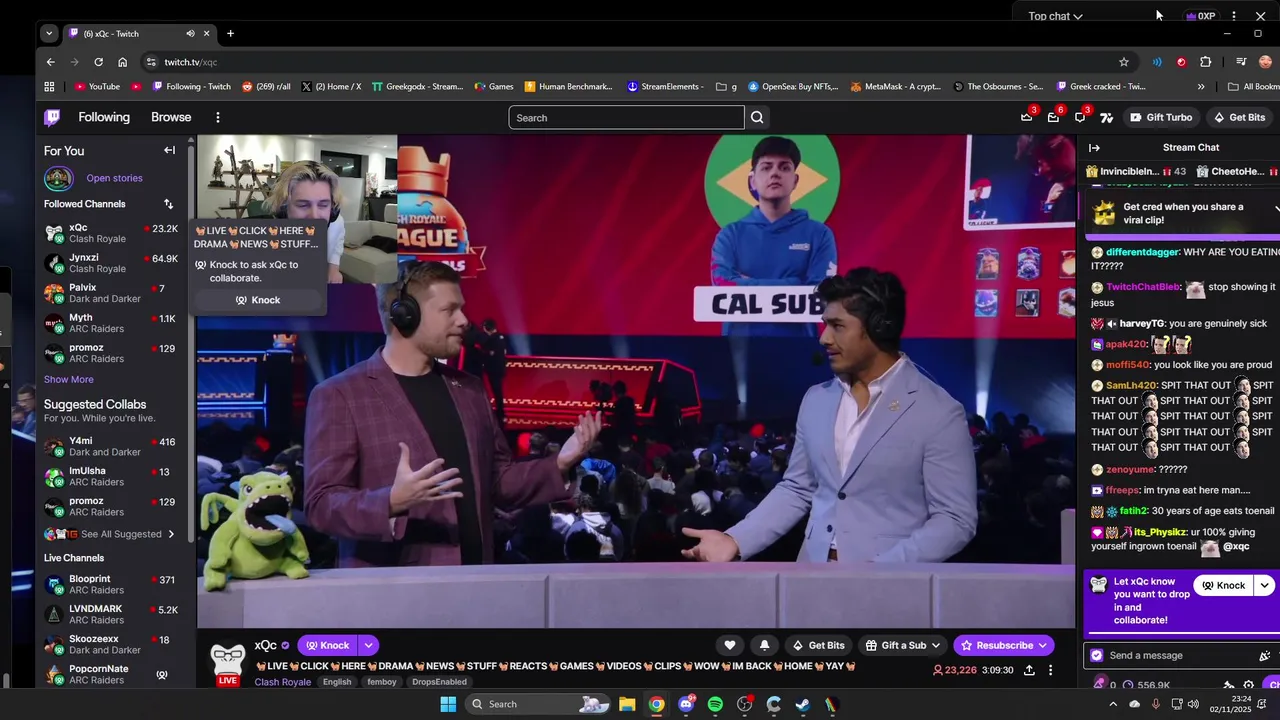Open the StreamElements bookmark
Image resolution: width=1280 pixels, height=720 pixels.
click(665, 87)
